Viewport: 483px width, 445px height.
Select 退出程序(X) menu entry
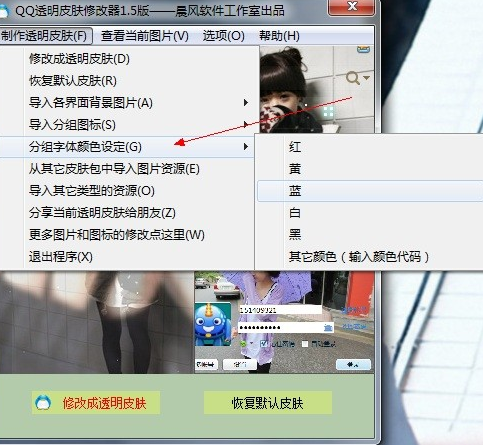pyautogui.click(x=61, y=257)
